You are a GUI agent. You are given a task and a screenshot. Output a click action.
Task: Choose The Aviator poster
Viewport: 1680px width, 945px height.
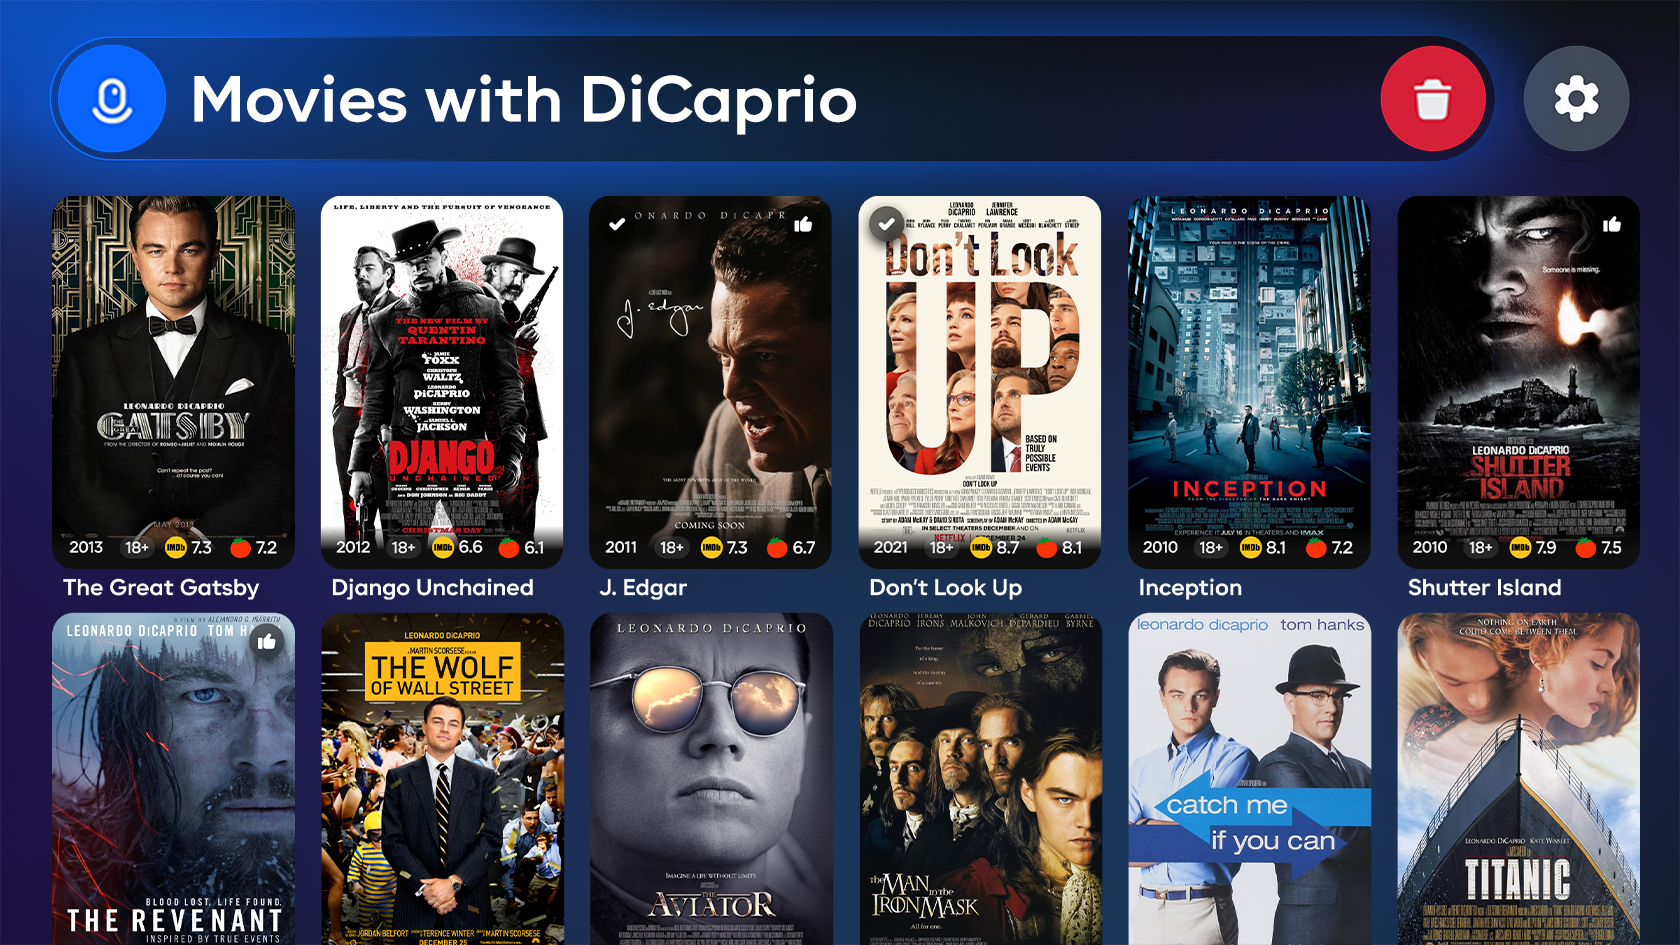pos(711,779)
